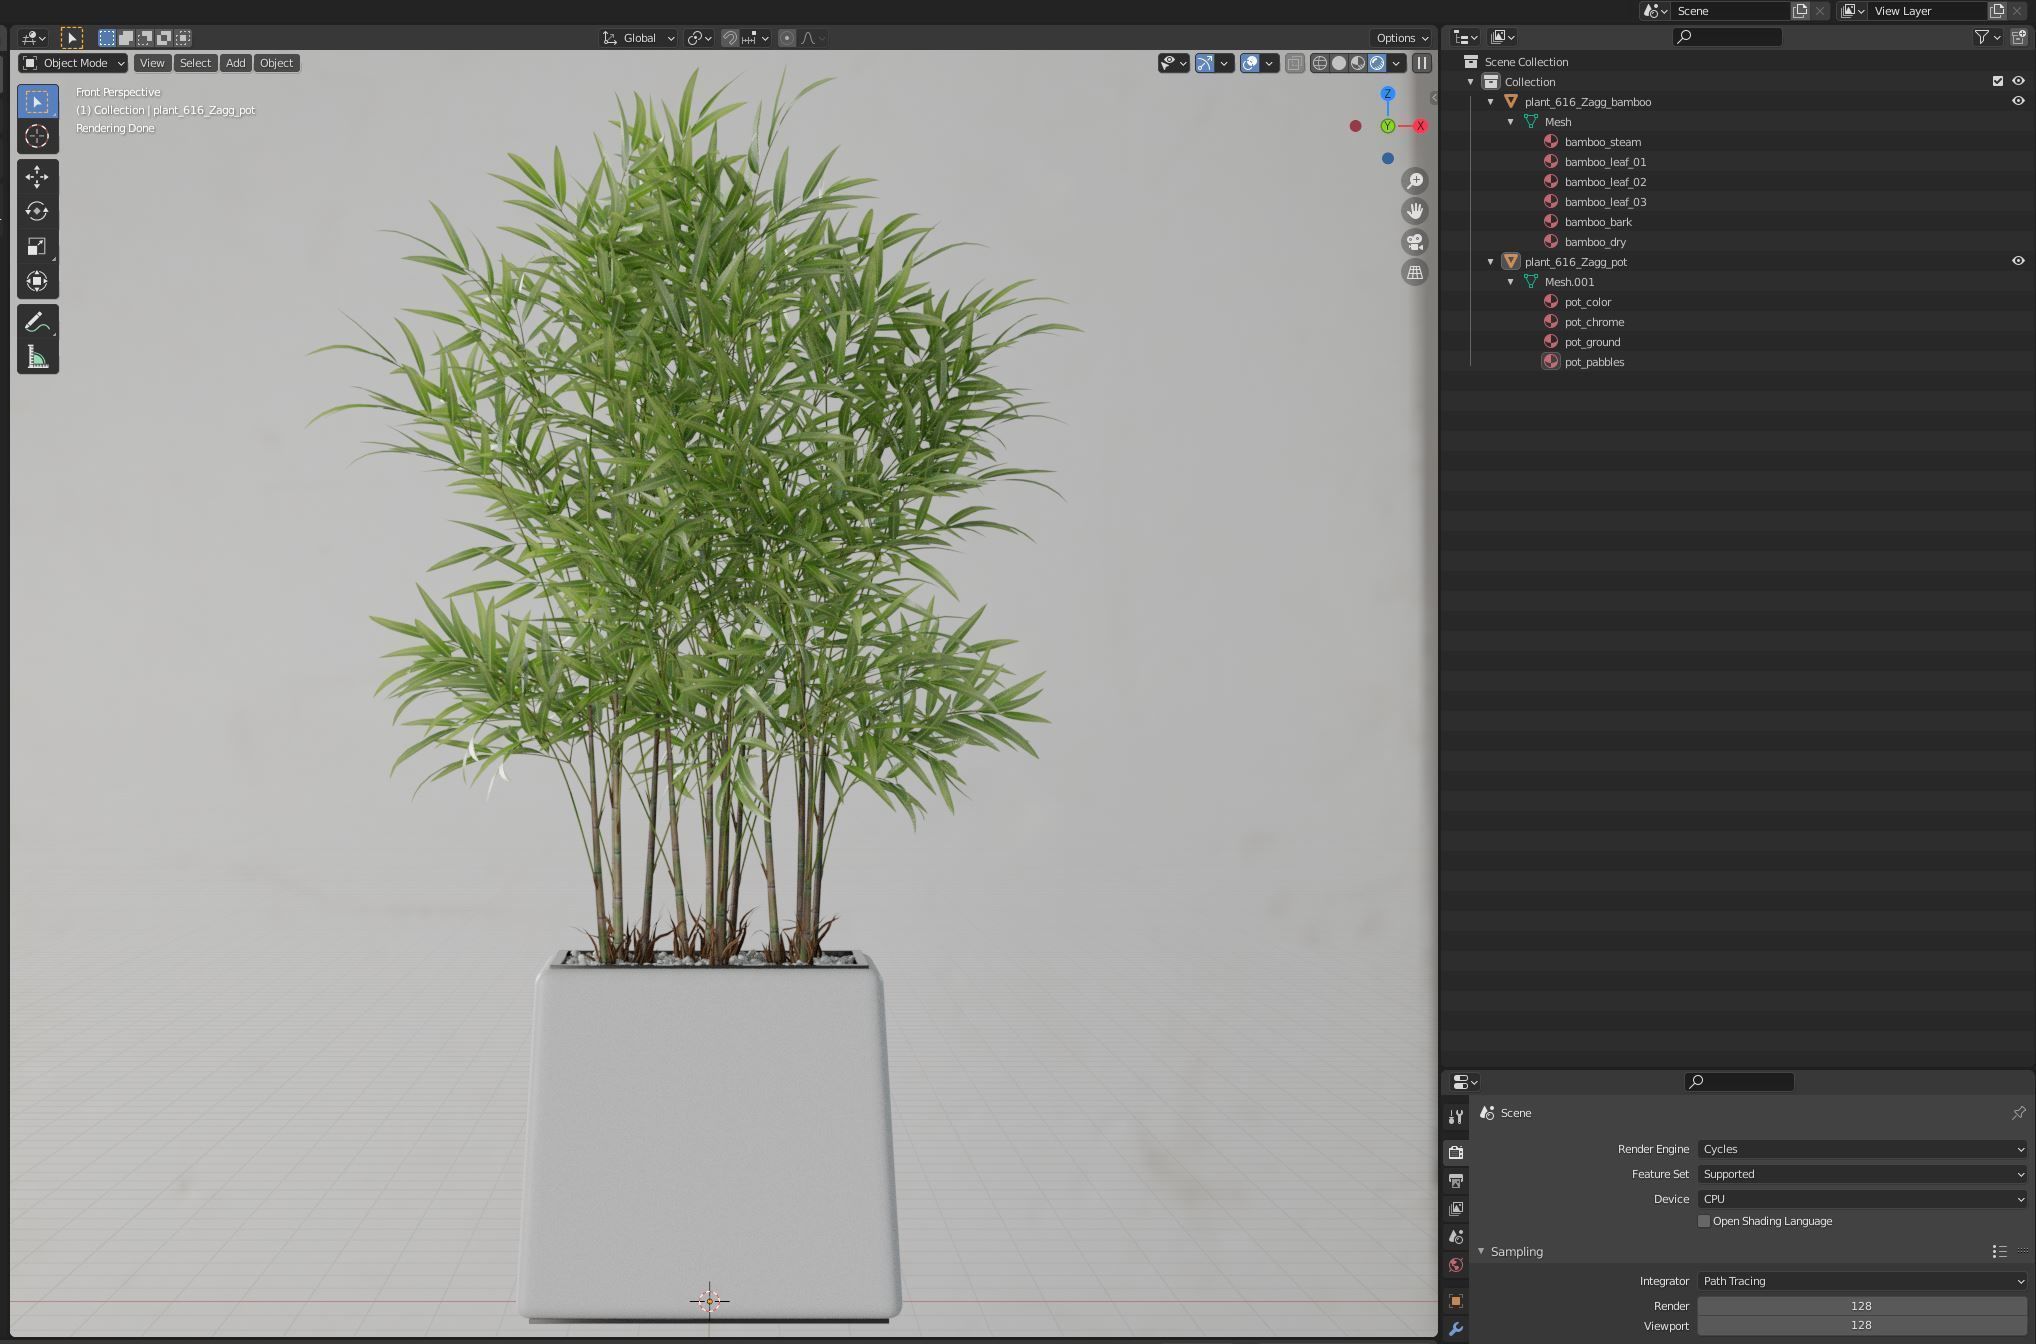Collapse the plant_616_Zagg_bamboo tree item
Screen dimensions: 2036x1344
(1491, 102)
